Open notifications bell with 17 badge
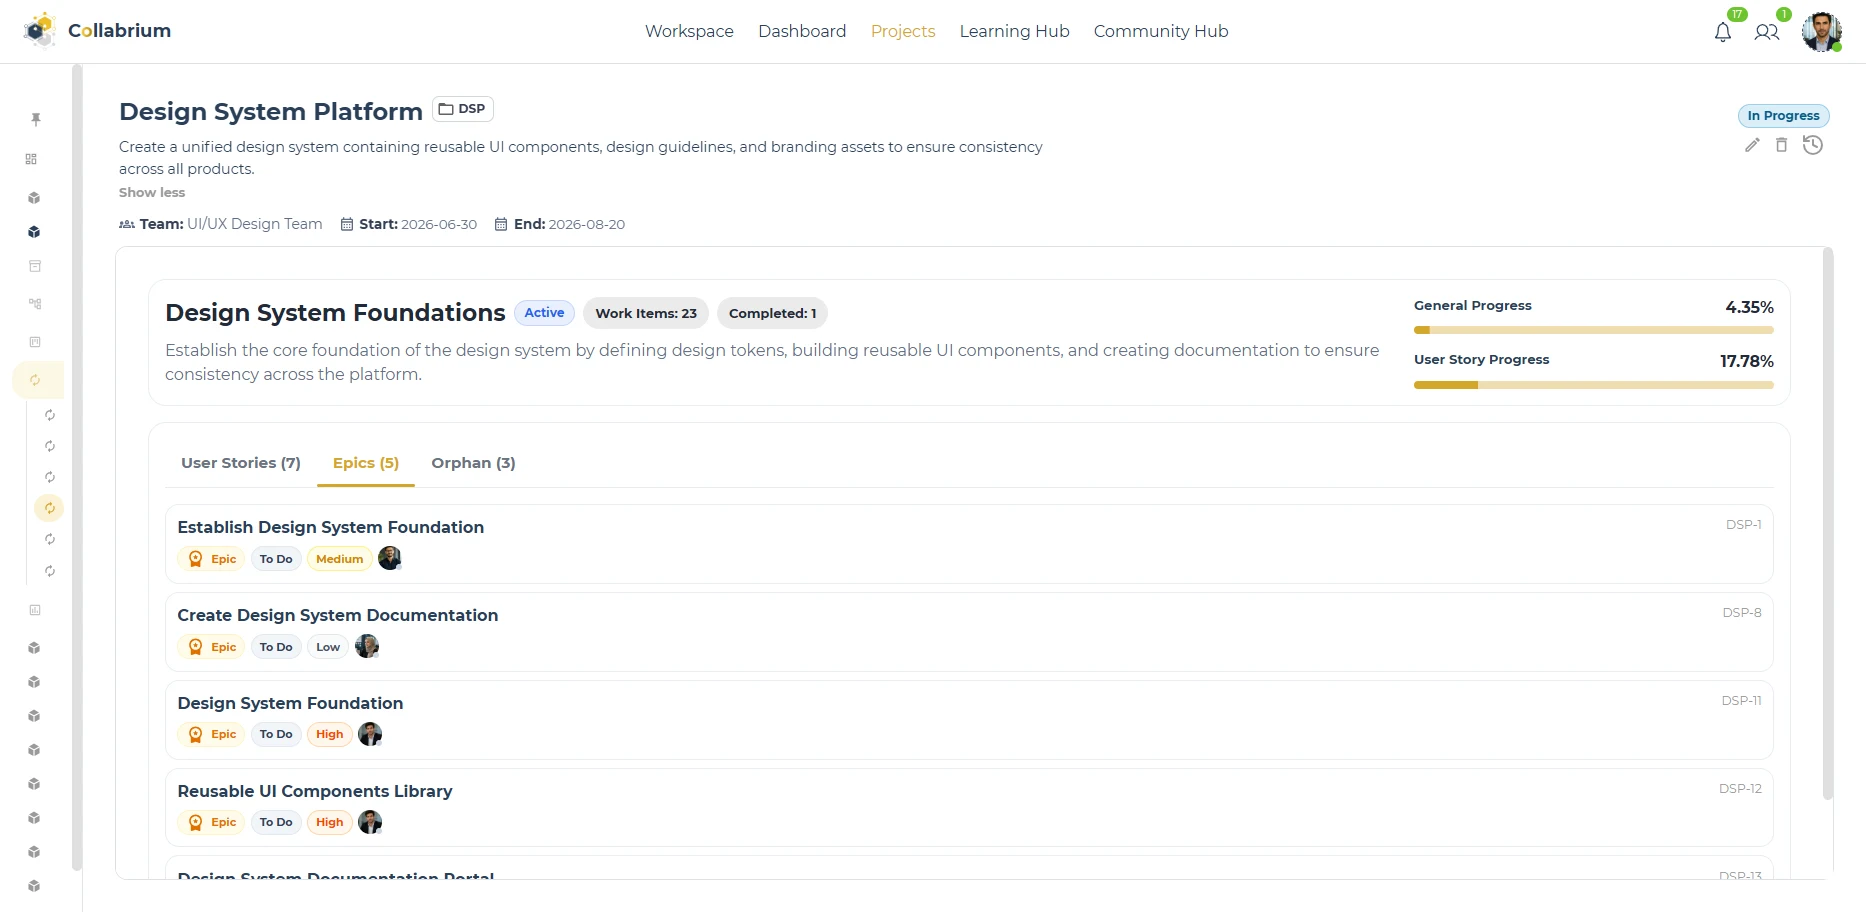The height and width of the screenshot is (912, 1866). click(1723, 32)
